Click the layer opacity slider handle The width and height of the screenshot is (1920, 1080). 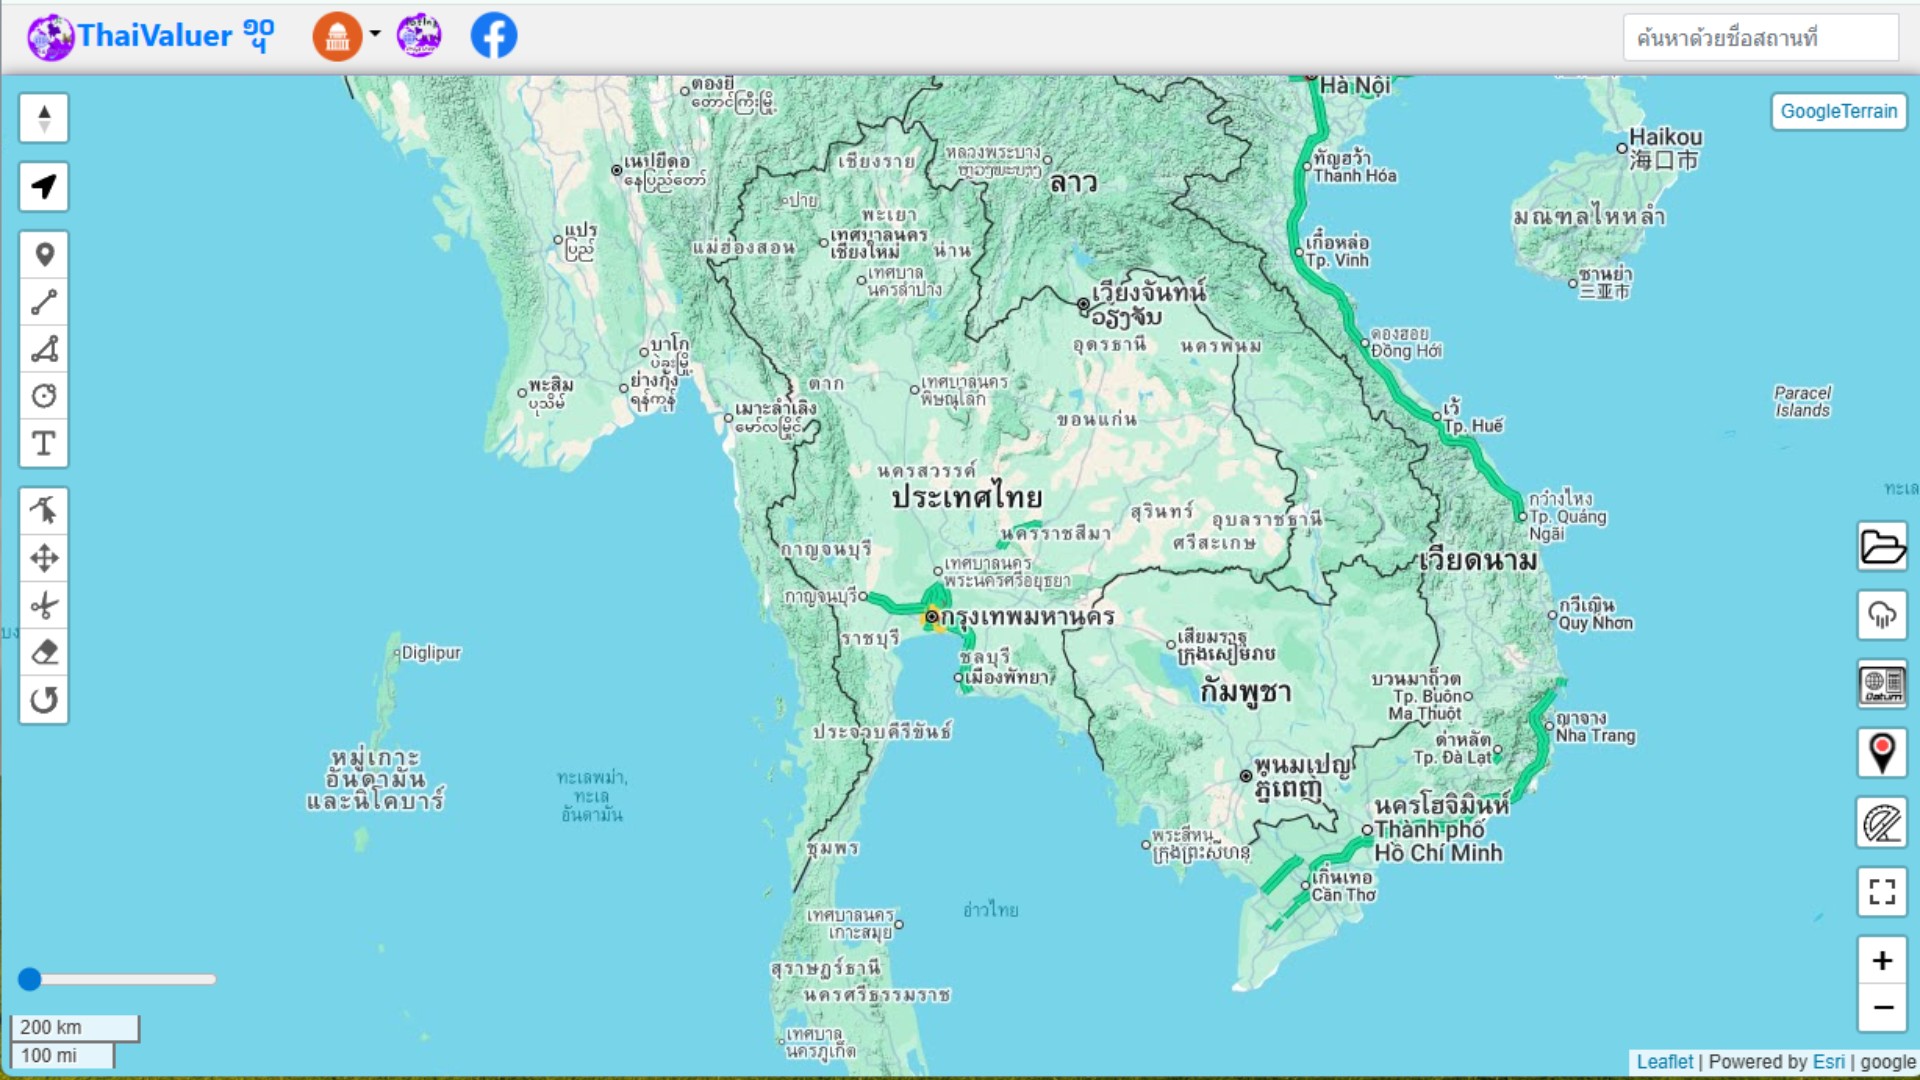coord(30,979)
